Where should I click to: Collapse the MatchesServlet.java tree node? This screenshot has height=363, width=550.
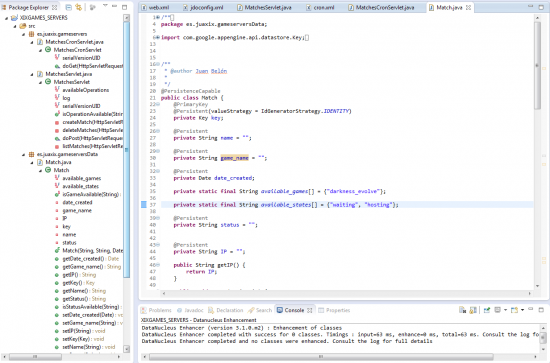click(32, 74)
